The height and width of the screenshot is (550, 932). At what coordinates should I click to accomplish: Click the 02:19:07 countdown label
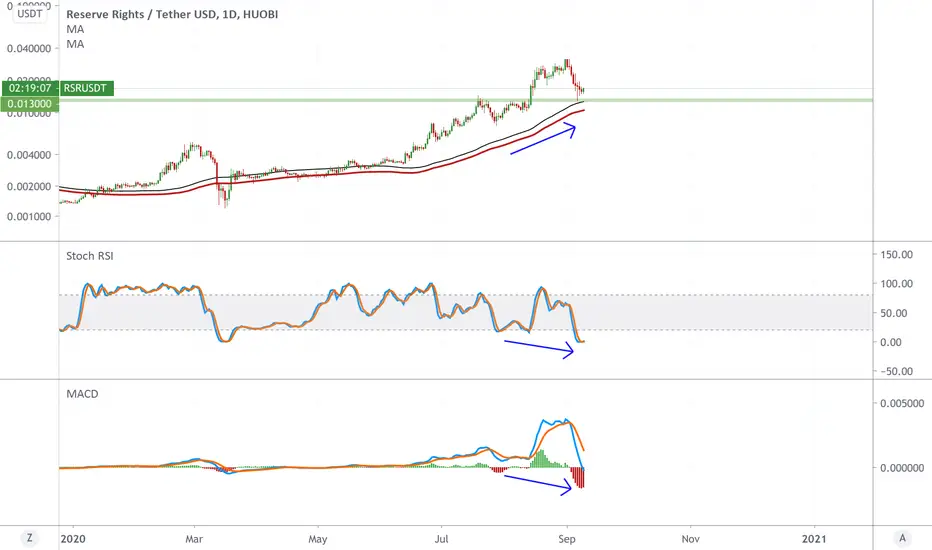pyautogui.click(x=30, y=88)
